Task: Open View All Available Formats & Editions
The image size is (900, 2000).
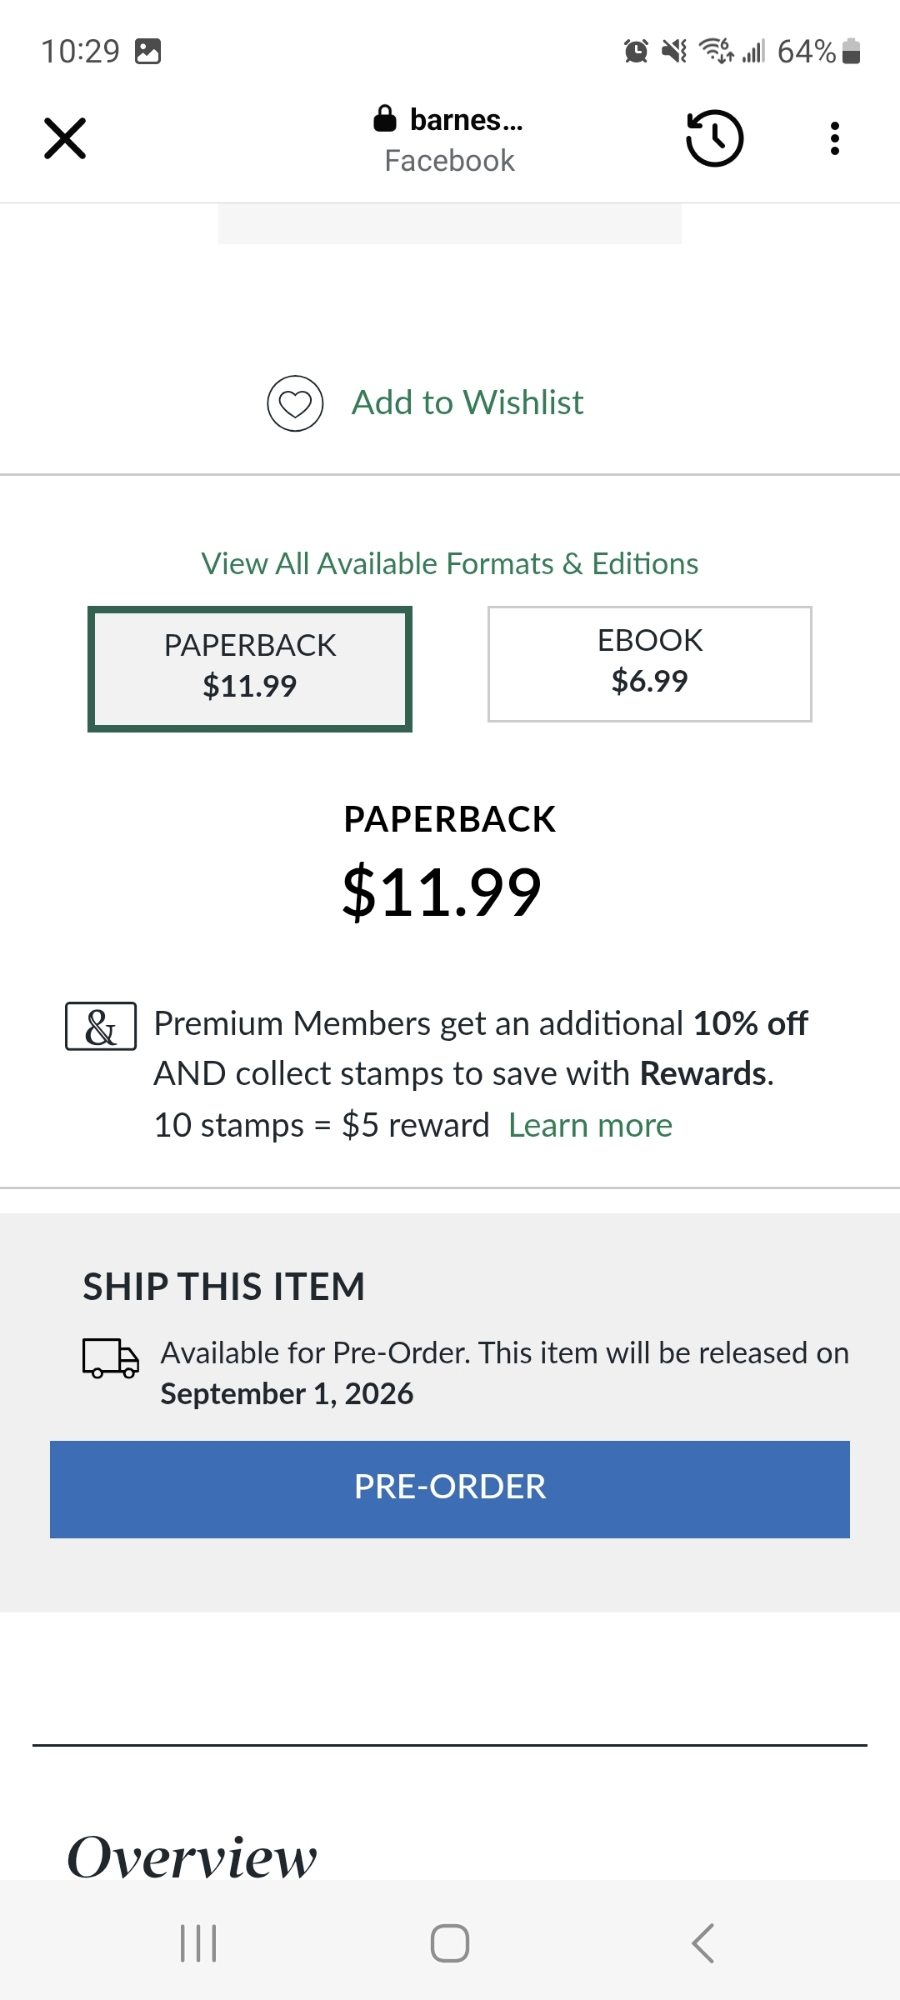Action: click(450, 564)
